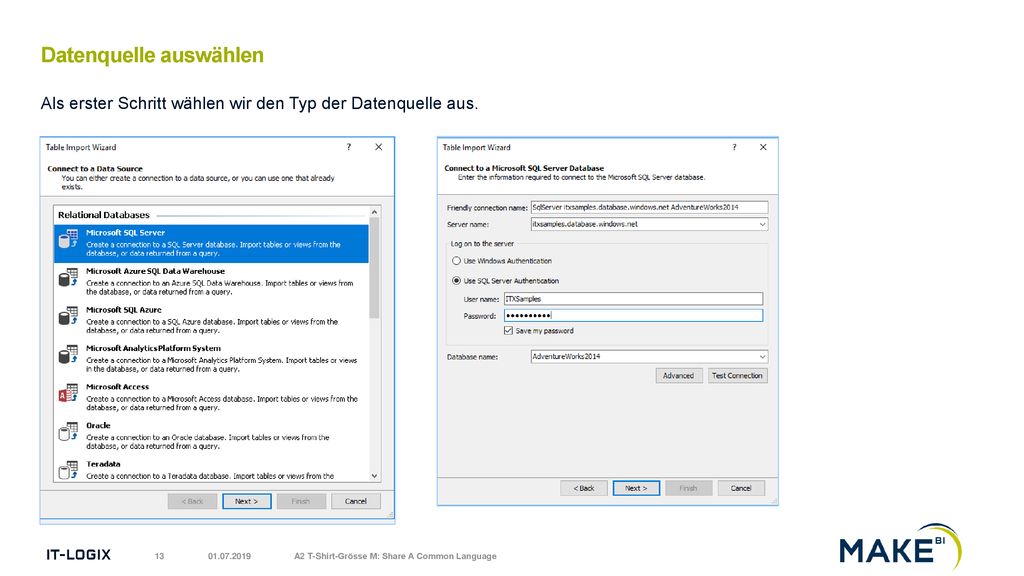Click the User name field
Image resolution: width=1024 pixels, height=576 pixels.
pos(633,298)
